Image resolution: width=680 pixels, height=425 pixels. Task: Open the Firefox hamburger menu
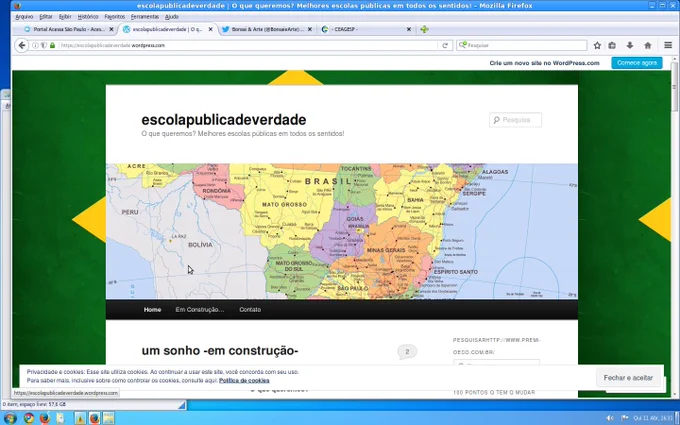(x=668, y=45)
